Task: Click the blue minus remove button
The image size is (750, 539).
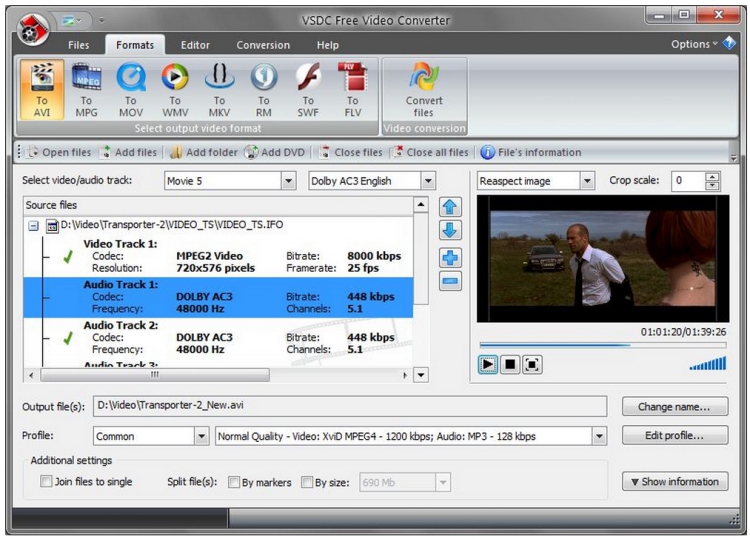Action: [x=450, y=281]
